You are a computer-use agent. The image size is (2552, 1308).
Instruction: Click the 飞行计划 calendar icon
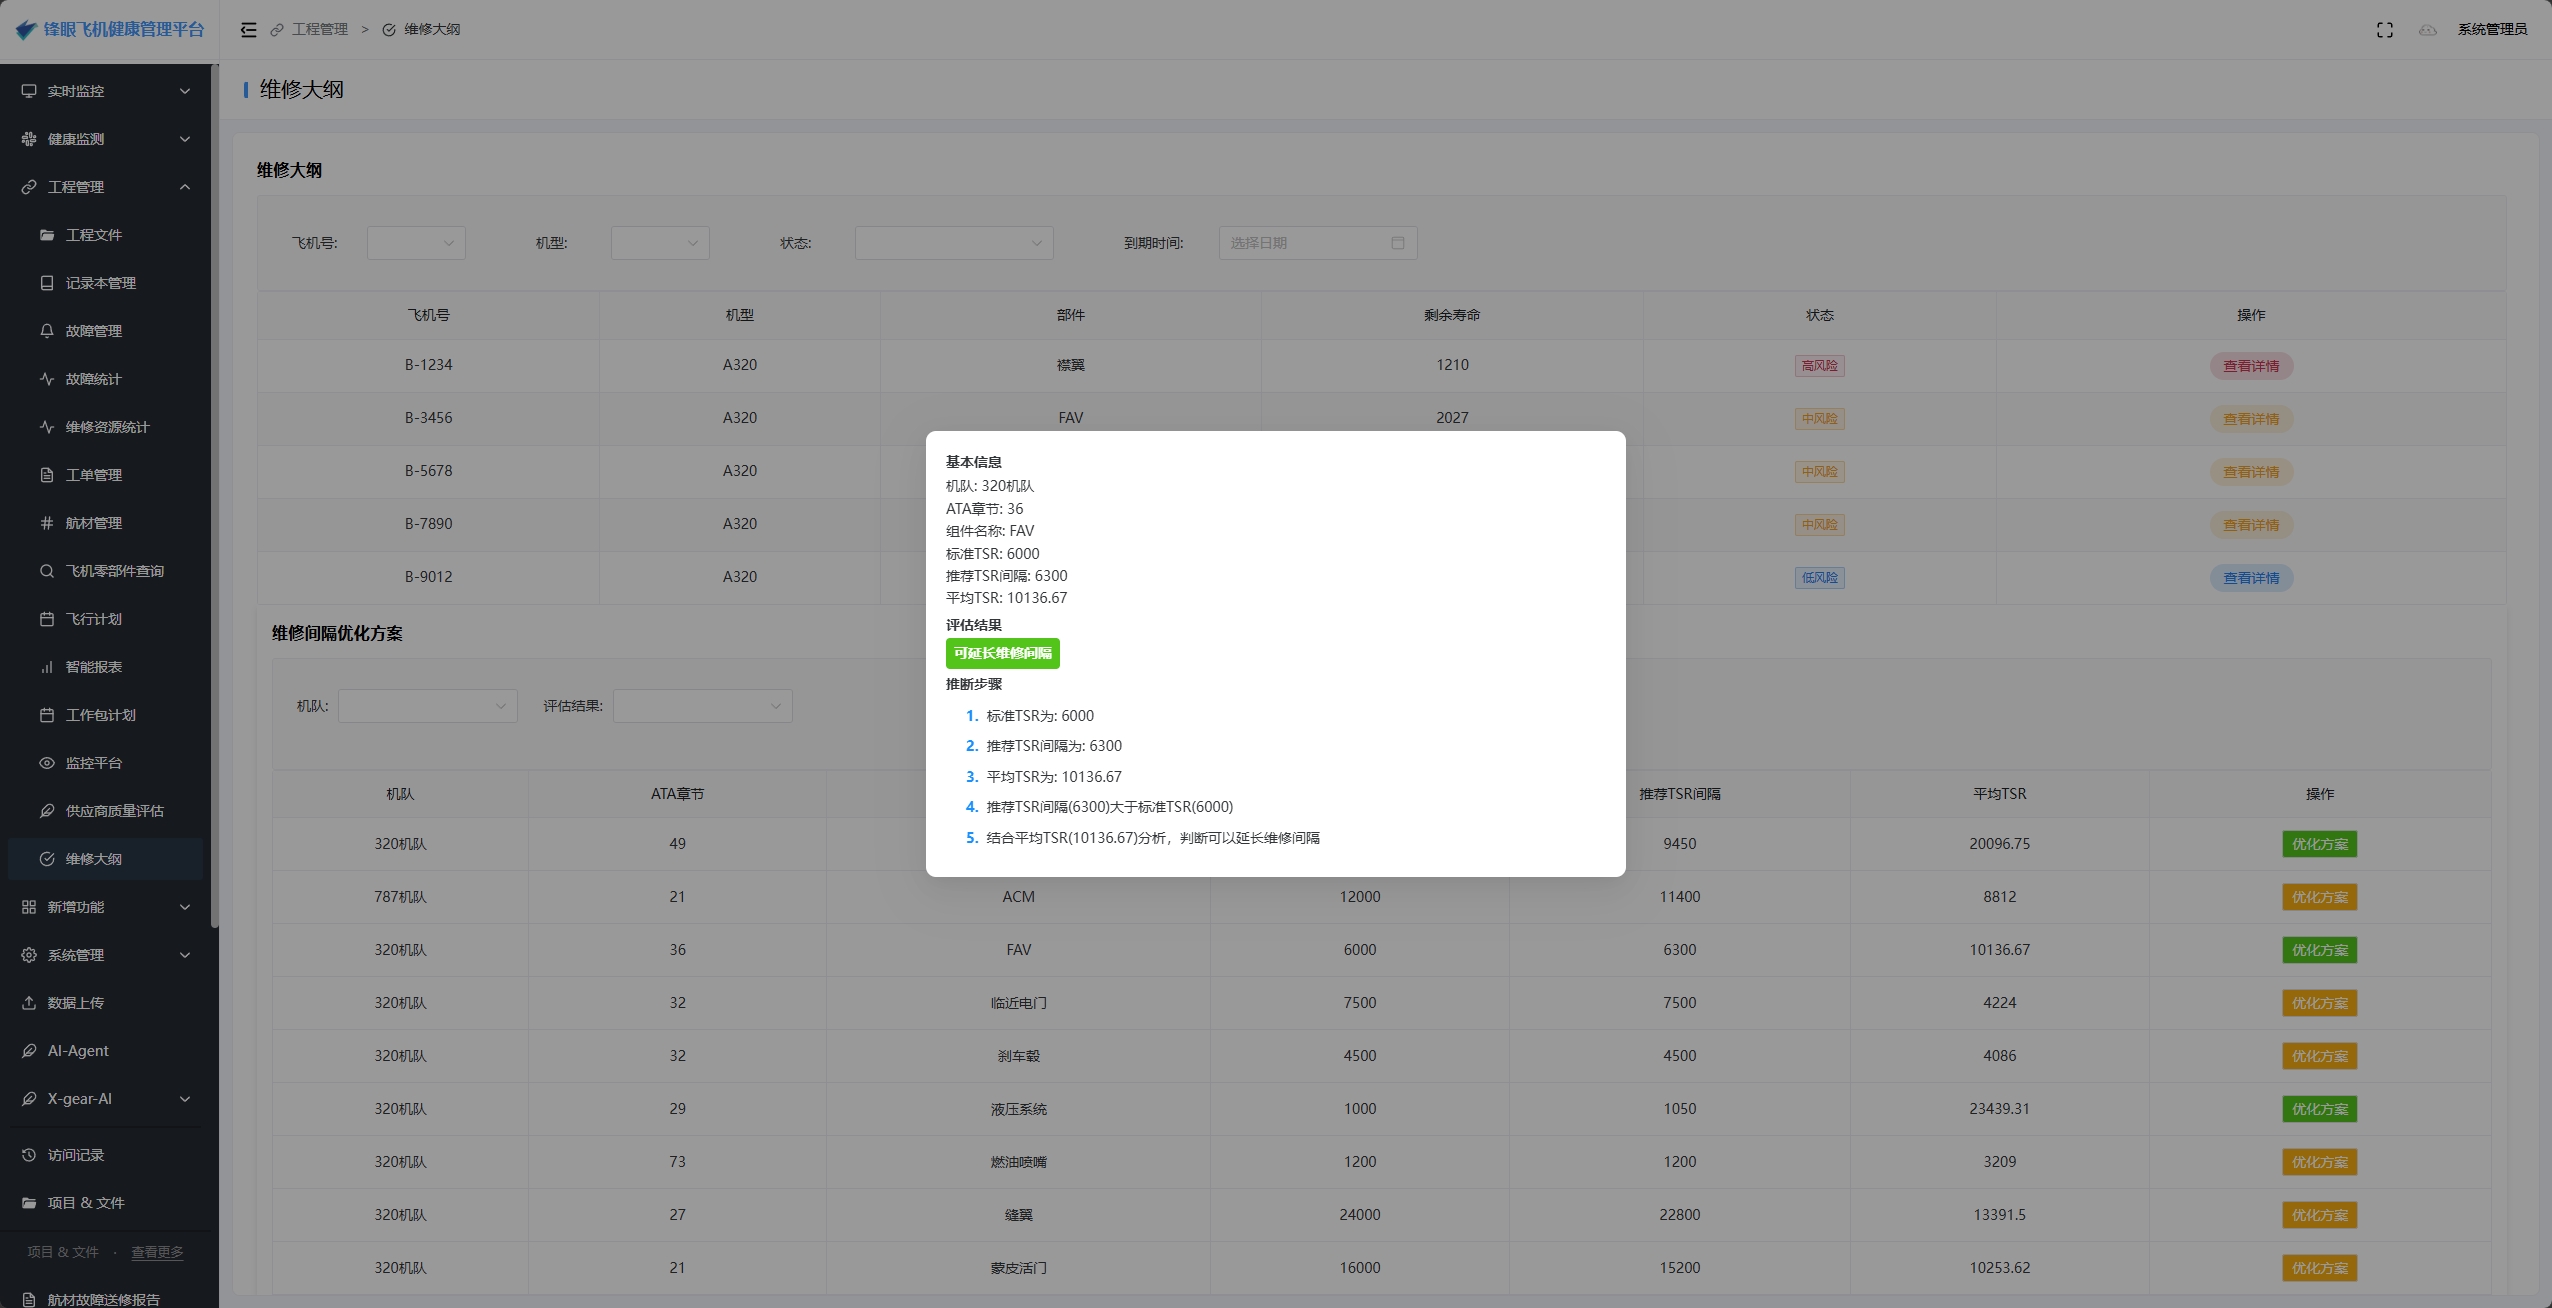coord(47,619)
